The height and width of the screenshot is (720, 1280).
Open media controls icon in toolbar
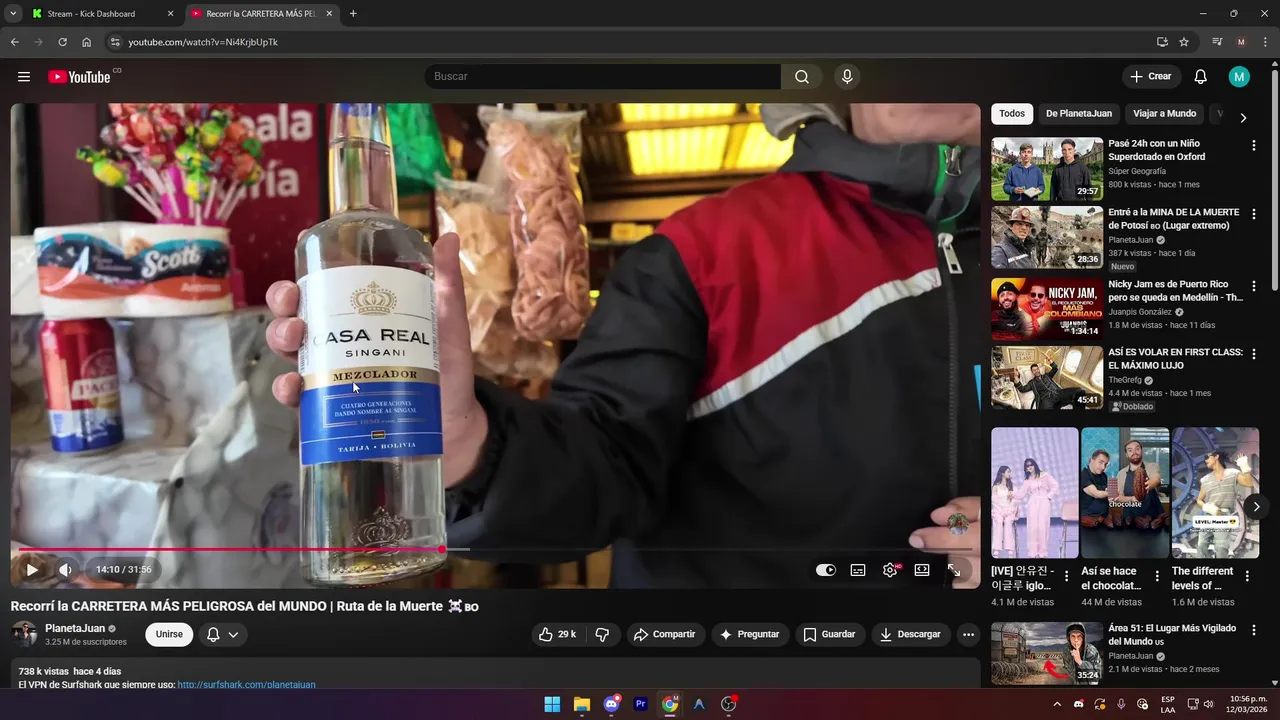click(1217, 42)
